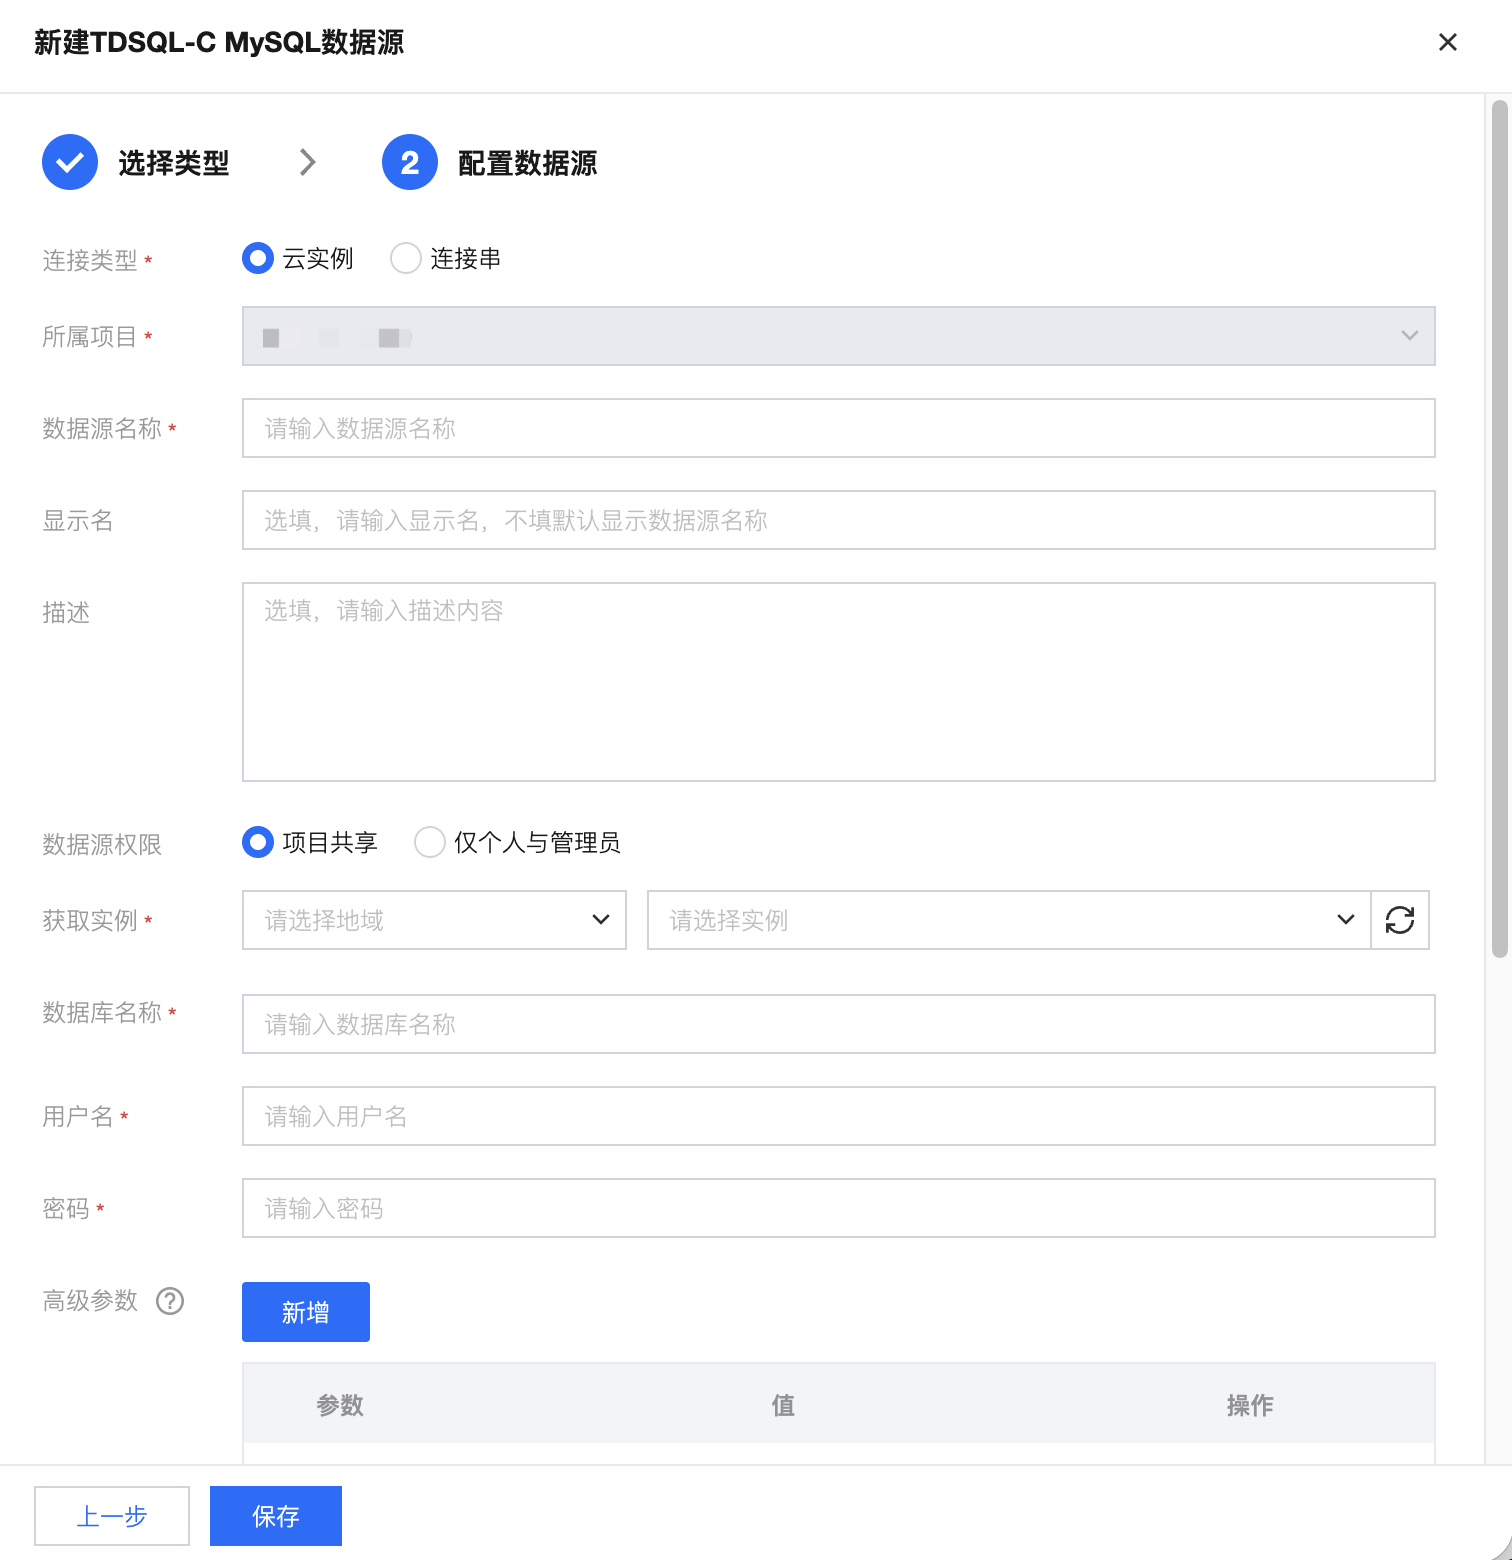The width and height of the screenshot is (1512, 1560).
Task: Open the 高级参数 help tooltip icon
Action: pyautogui.click(x=170, y=1301)
